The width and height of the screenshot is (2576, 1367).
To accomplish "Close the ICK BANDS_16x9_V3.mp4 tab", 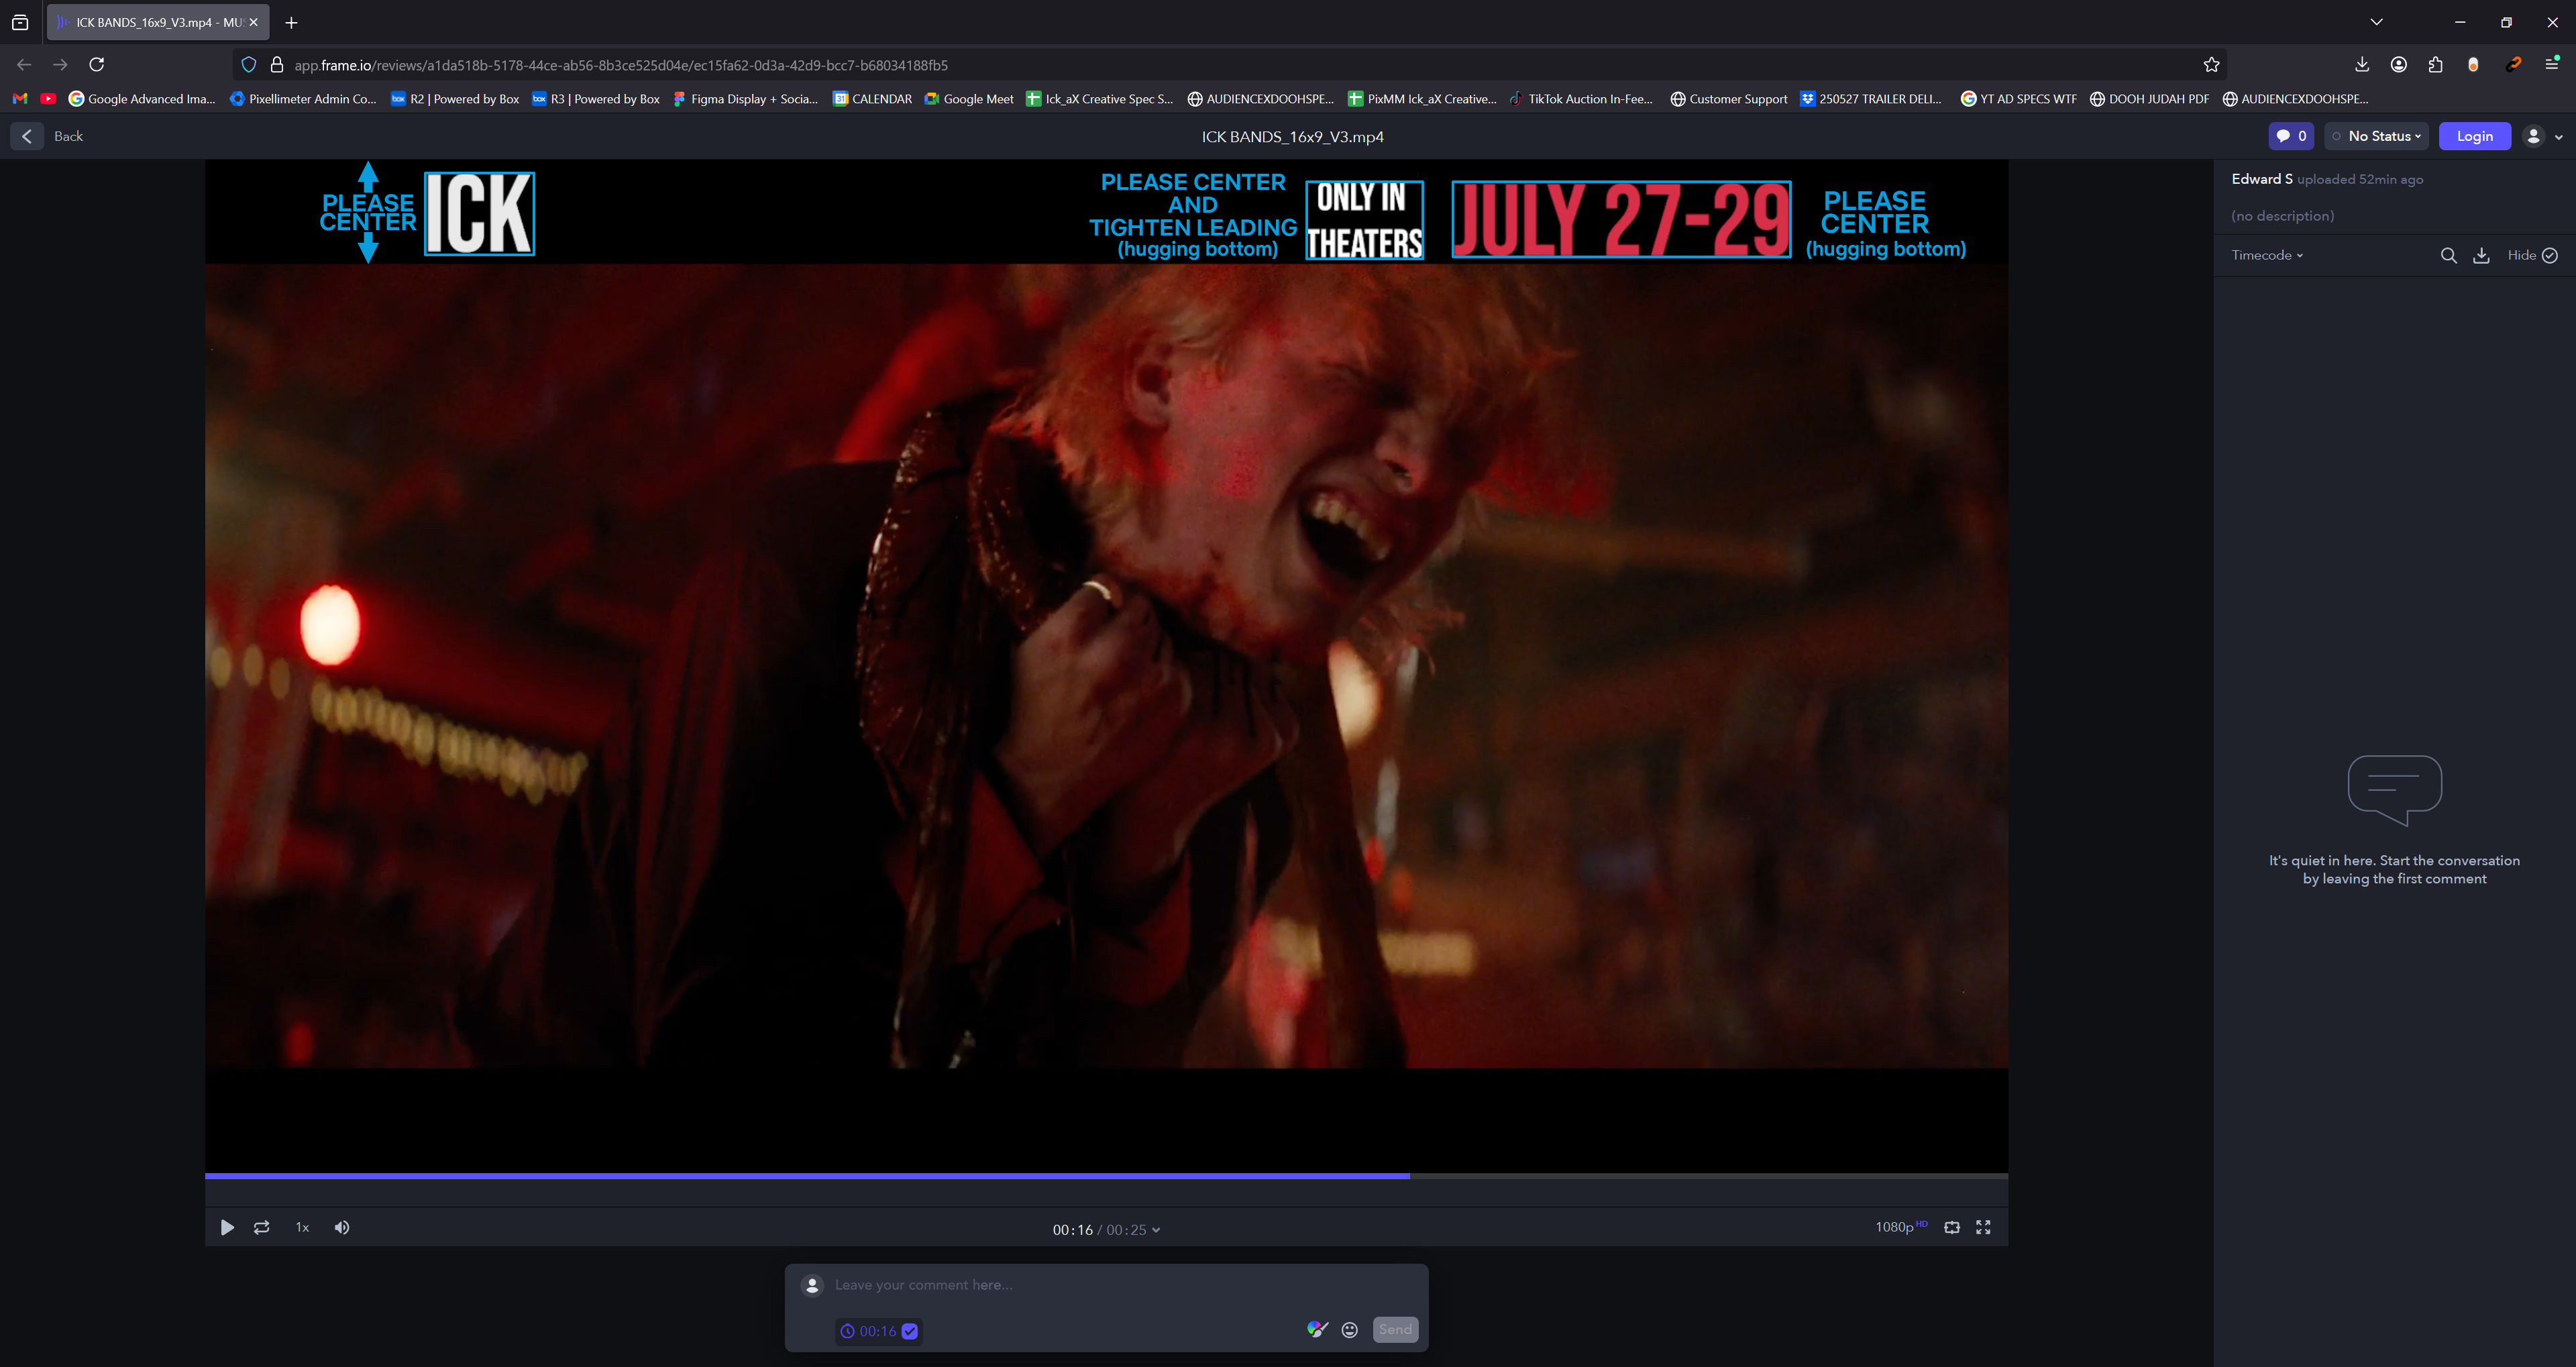I will [254, 22].
